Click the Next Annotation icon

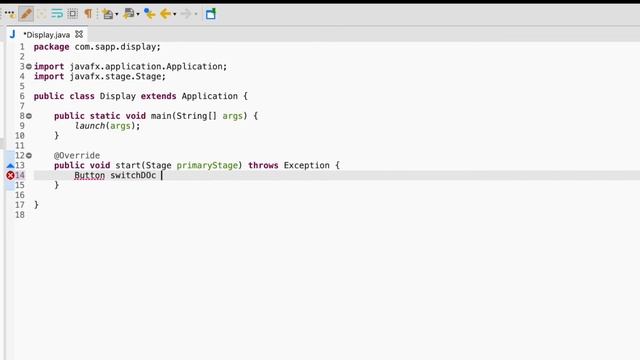[107, 14]
